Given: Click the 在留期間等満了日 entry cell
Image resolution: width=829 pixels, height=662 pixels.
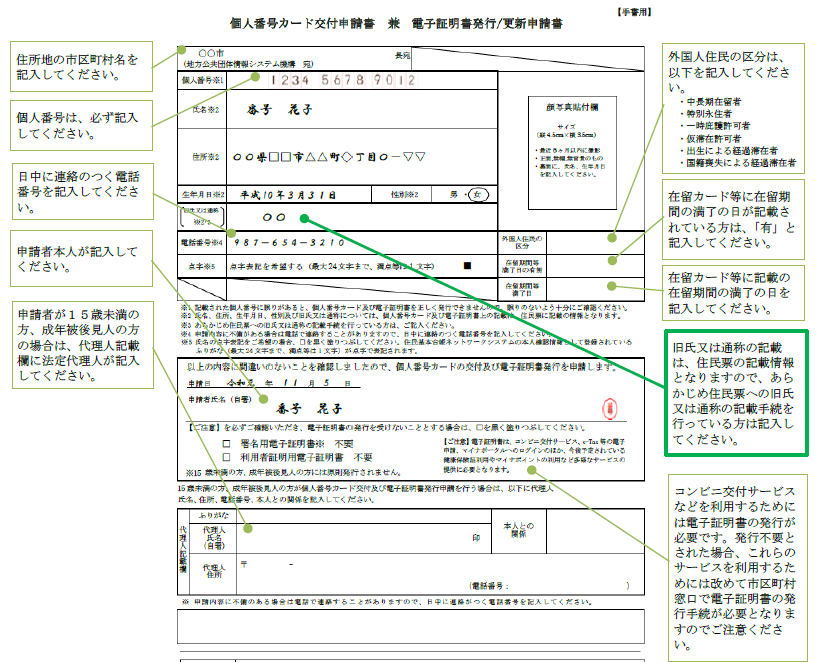Looking at the screenshot, I should 595,289.
